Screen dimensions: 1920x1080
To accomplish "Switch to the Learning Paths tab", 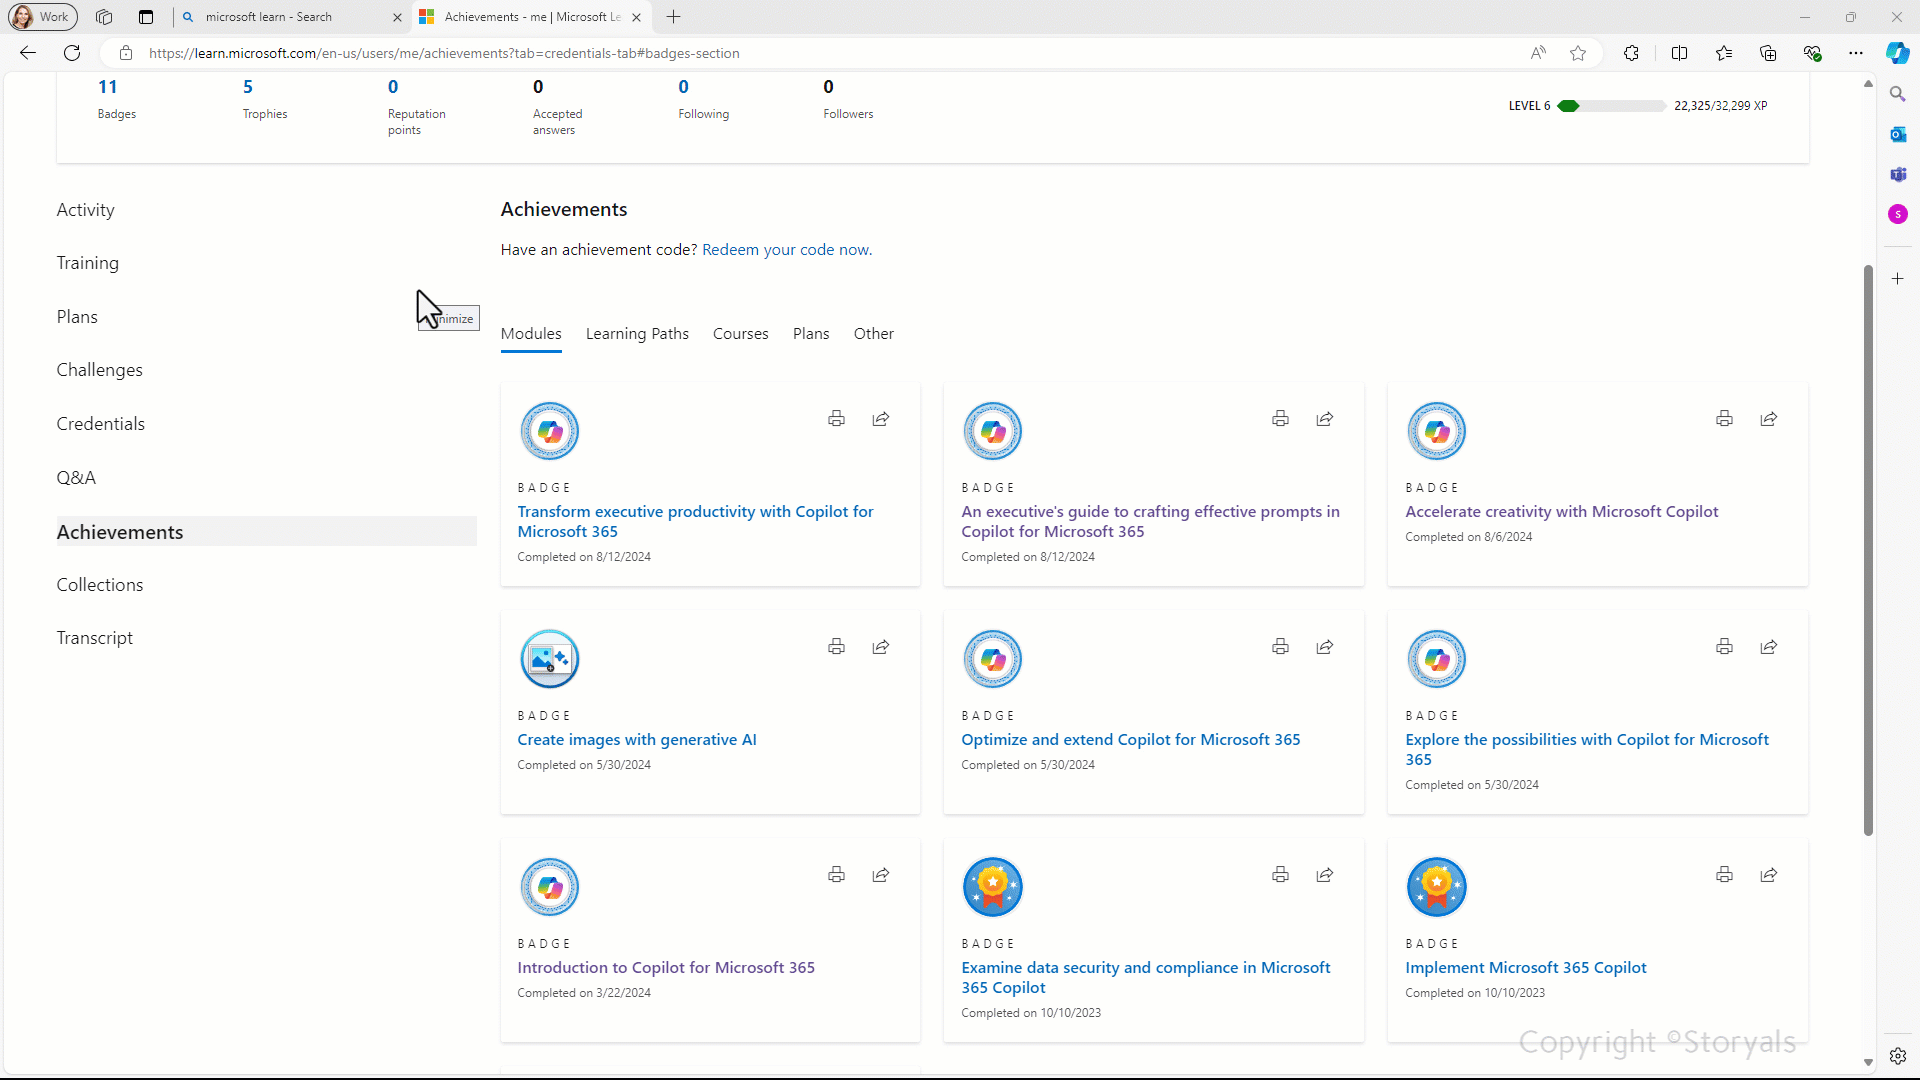I will coord(637,333).
